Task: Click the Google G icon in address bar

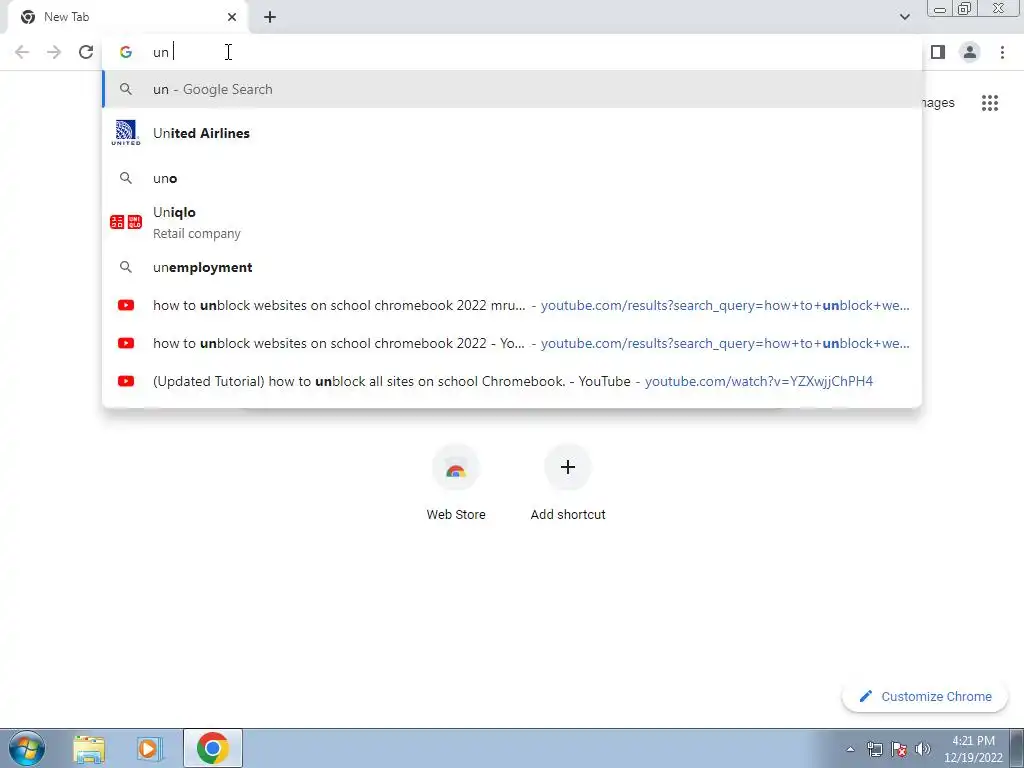Action: click(125, 52)
